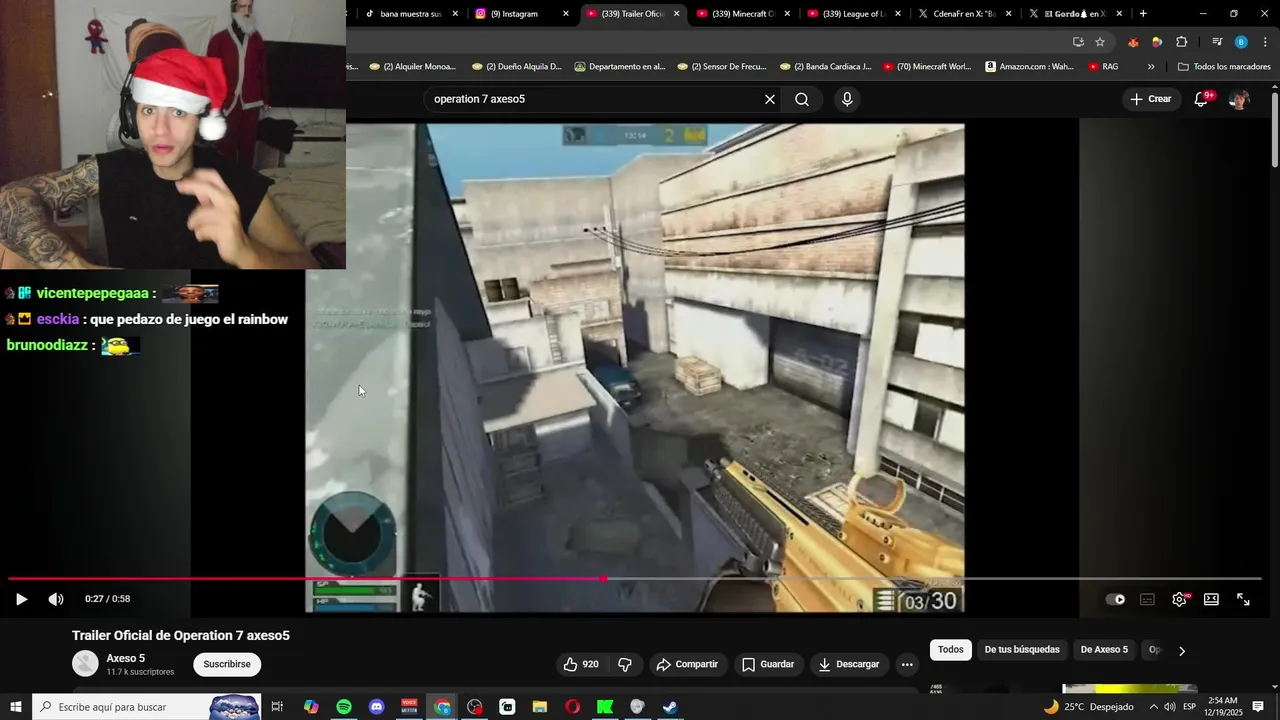This screenshot has width=1280, height=720.
Task: Open Spotify from the taskbar
Action: pyautogui.click(x=344, y=707)
